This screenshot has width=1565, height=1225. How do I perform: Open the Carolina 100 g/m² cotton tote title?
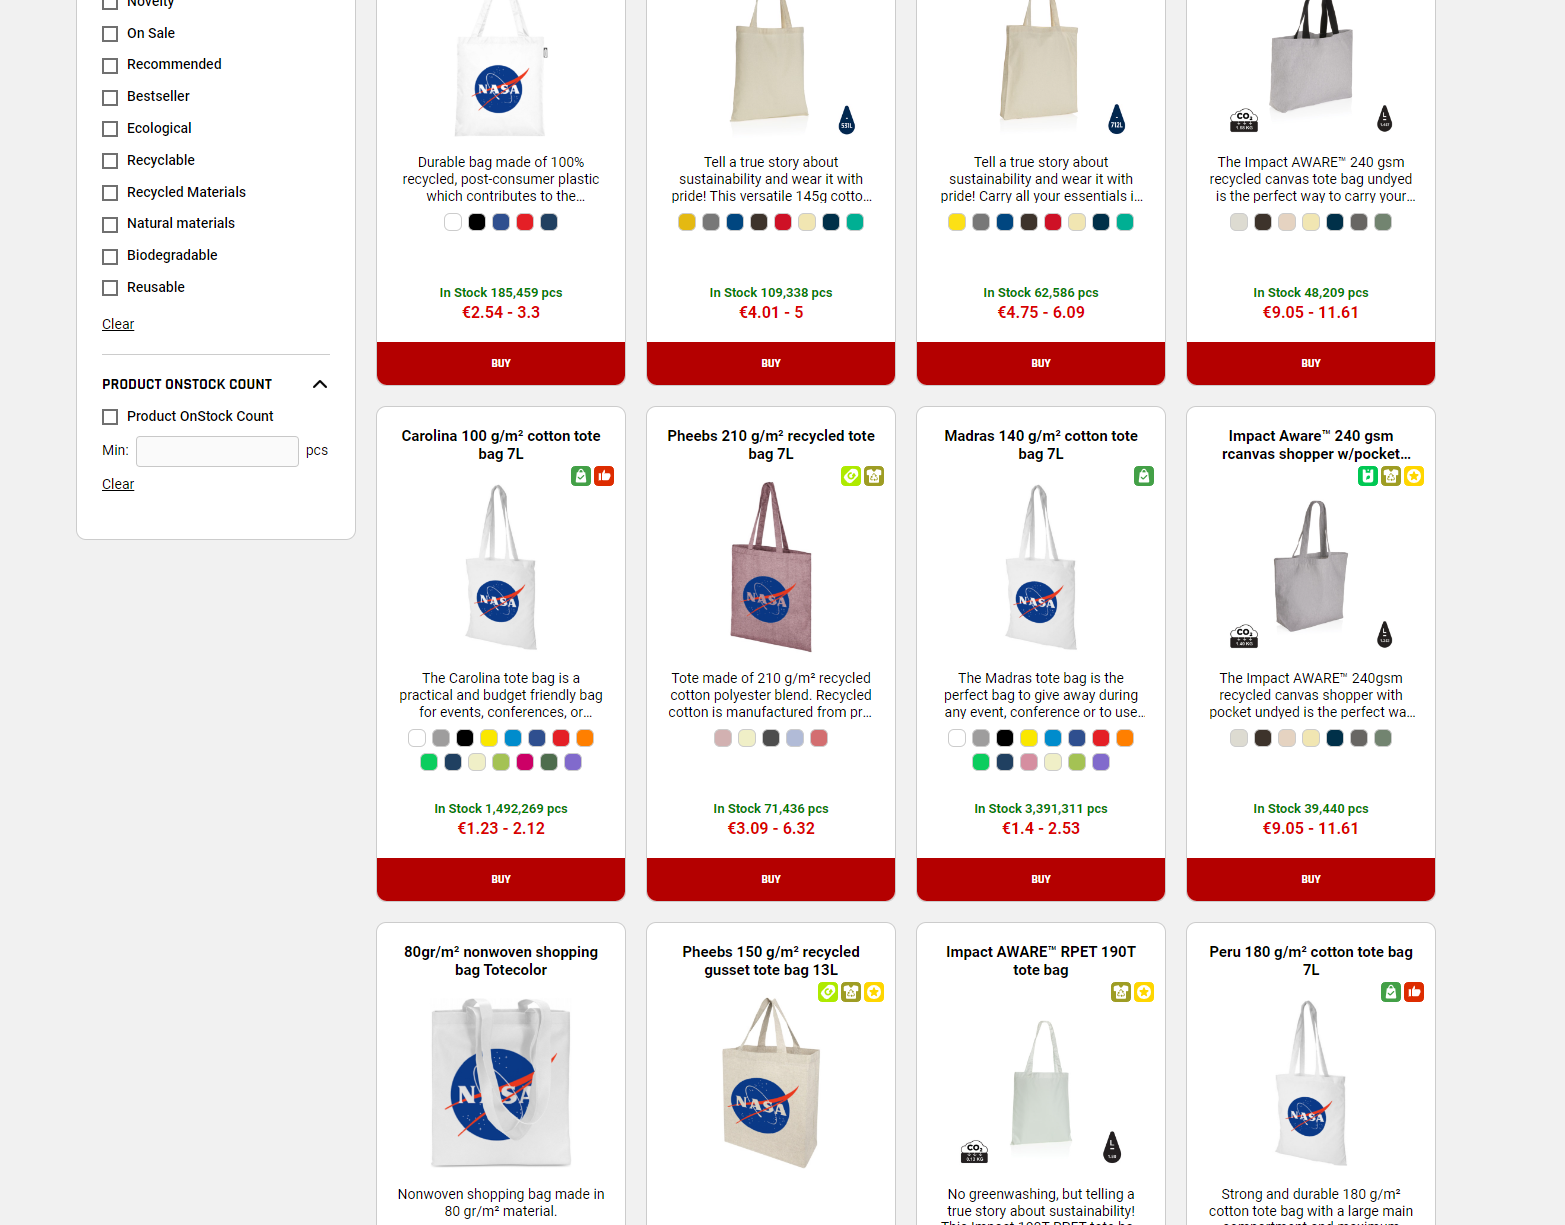[x=501, y=445]
